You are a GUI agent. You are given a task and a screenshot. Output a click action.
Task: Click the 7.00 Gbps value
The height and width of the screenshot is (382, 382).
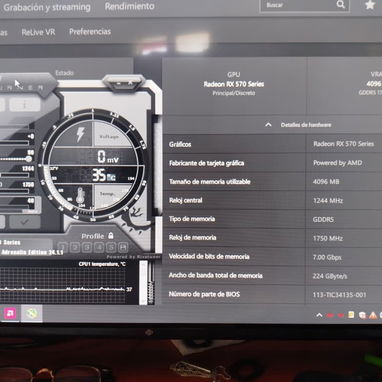click(327, 257)
